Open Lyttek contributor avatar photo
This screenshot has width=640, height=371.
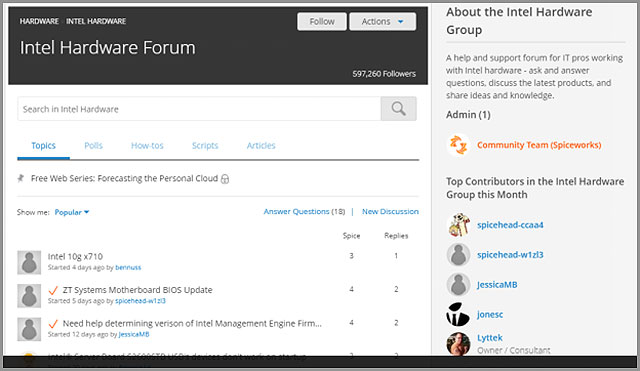tap(458, 344)
